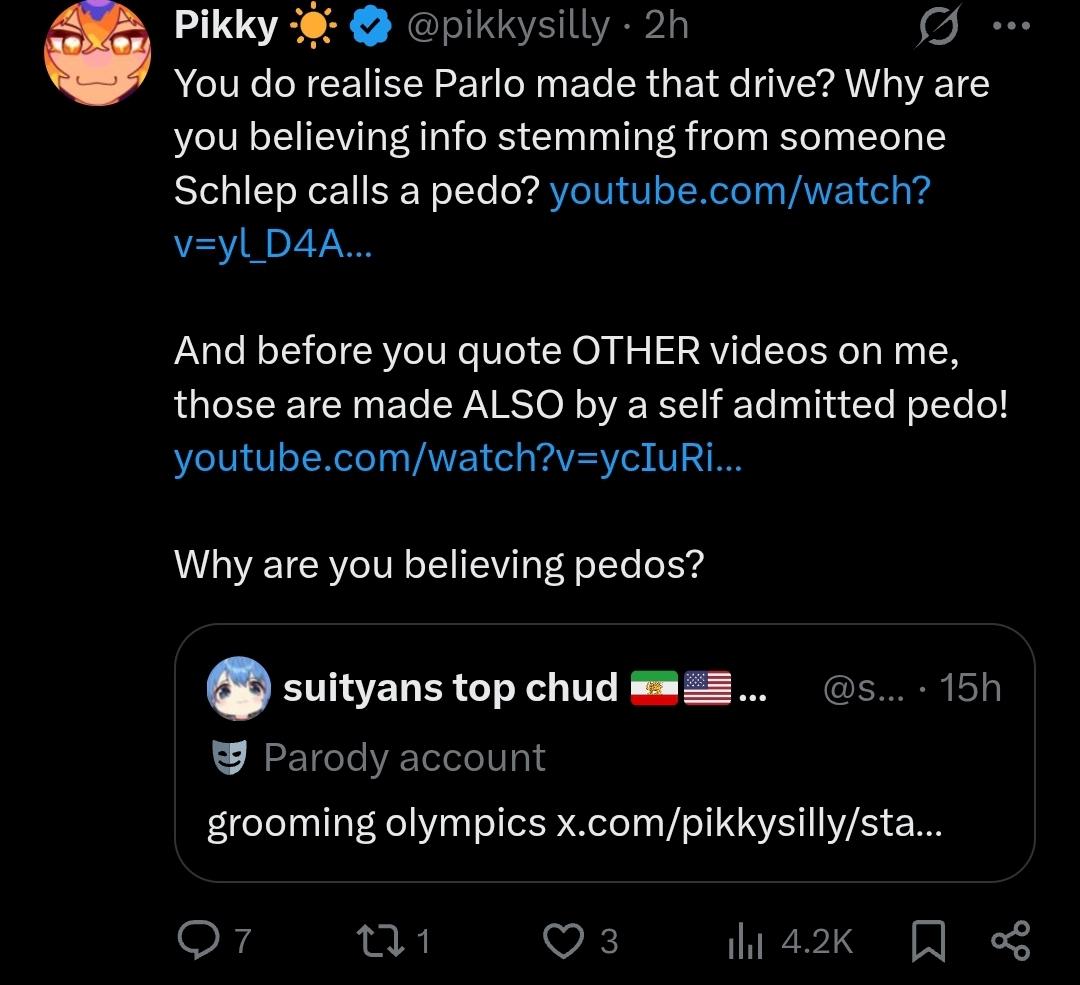Click the Parody account mask icon
Image resolution: width=1080 pixels, height=985 pixels.
point(229,758)
